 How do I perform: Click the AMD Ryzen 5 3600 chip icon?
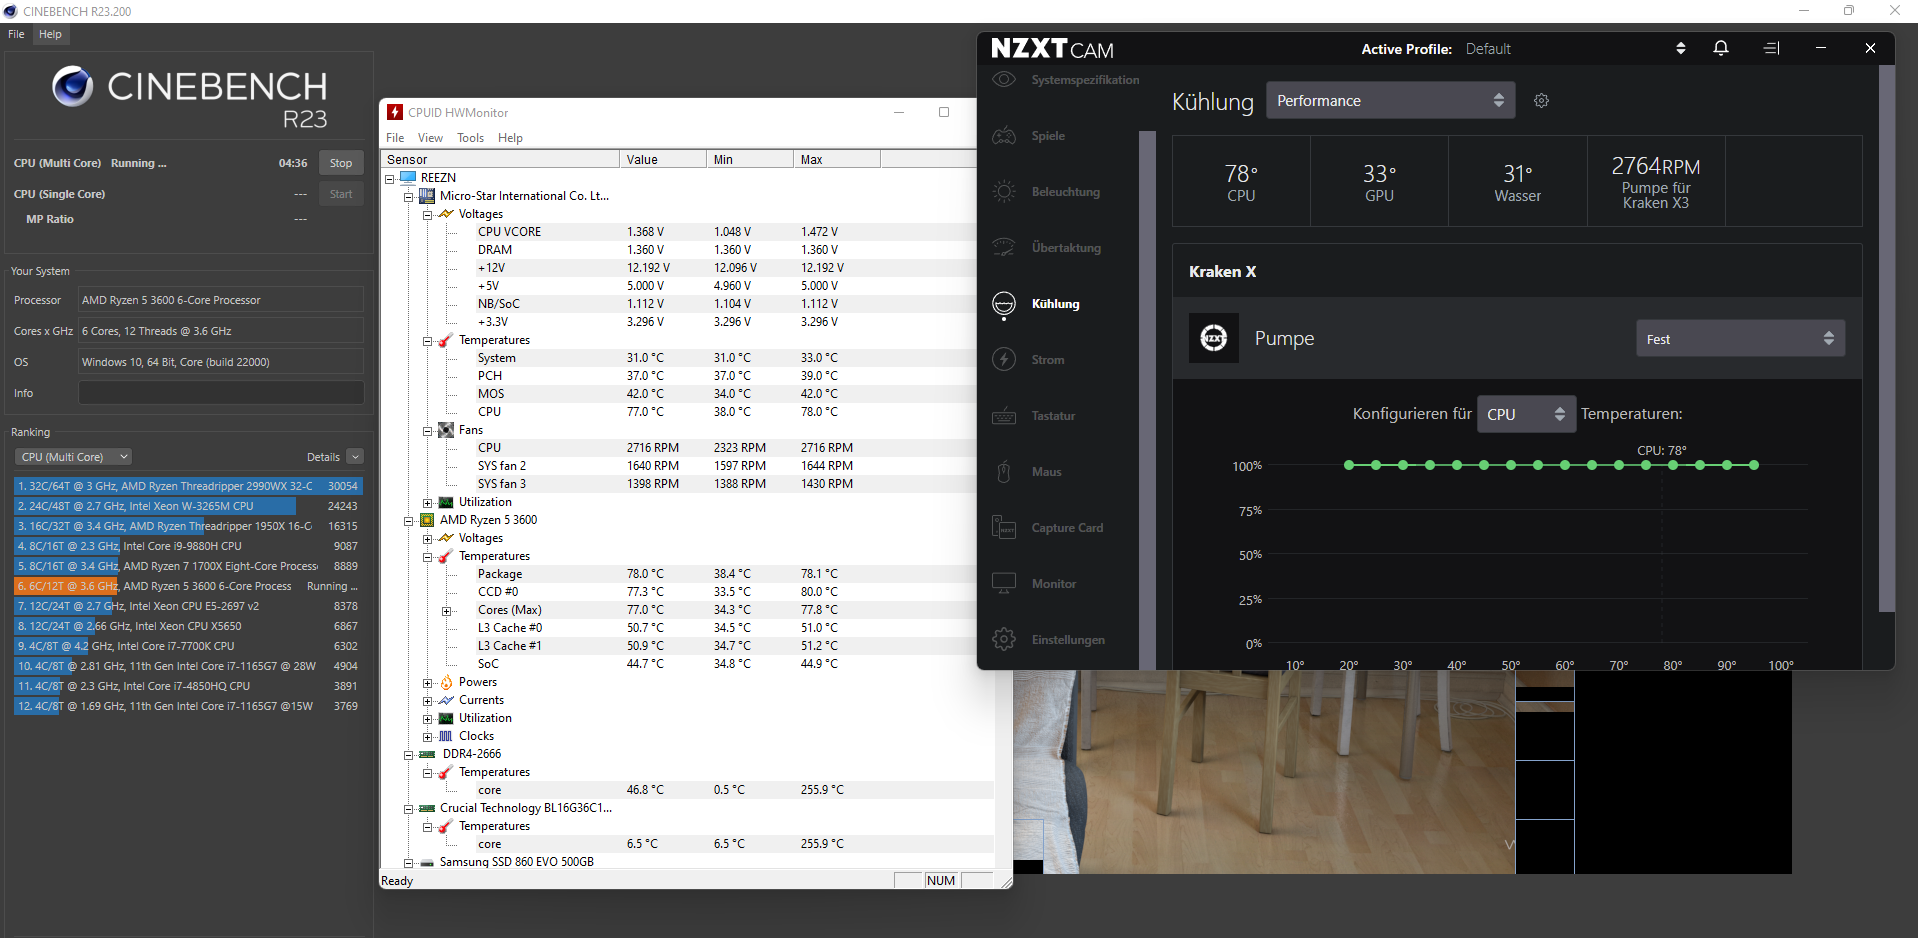tap(427, 520)
